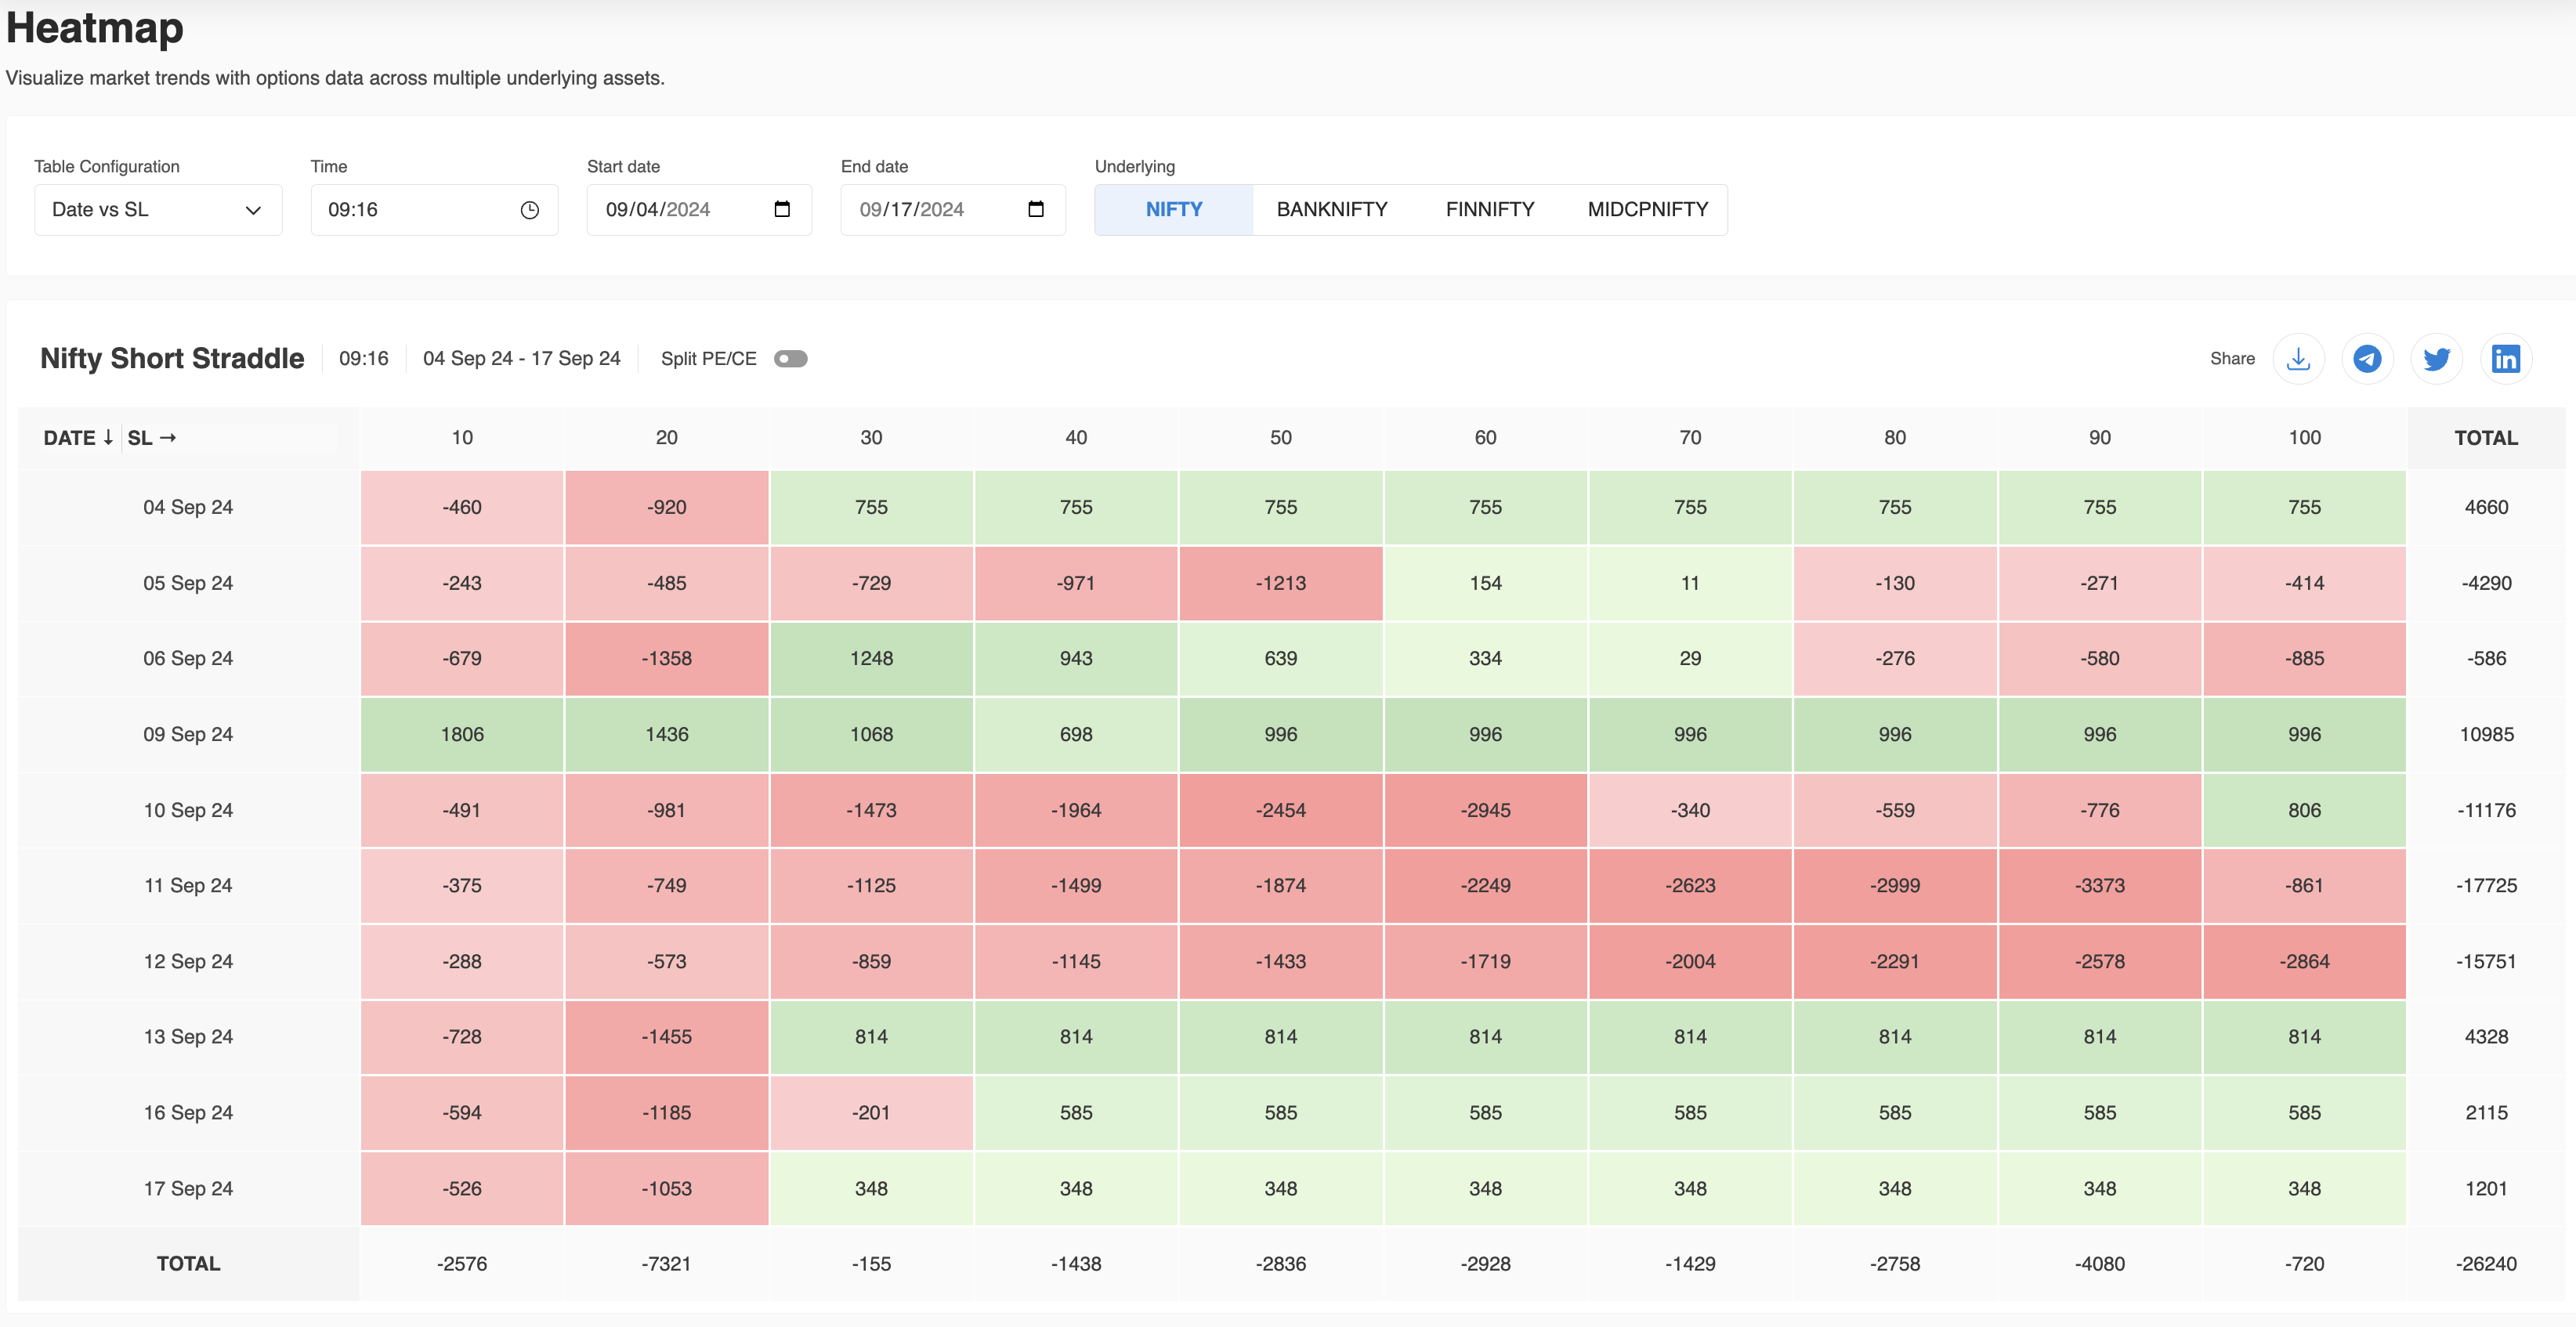Toggle the Split PE/CE switch
Image resolution: width=2576 pixels, height=1327 pixels.
pos(790,359)
